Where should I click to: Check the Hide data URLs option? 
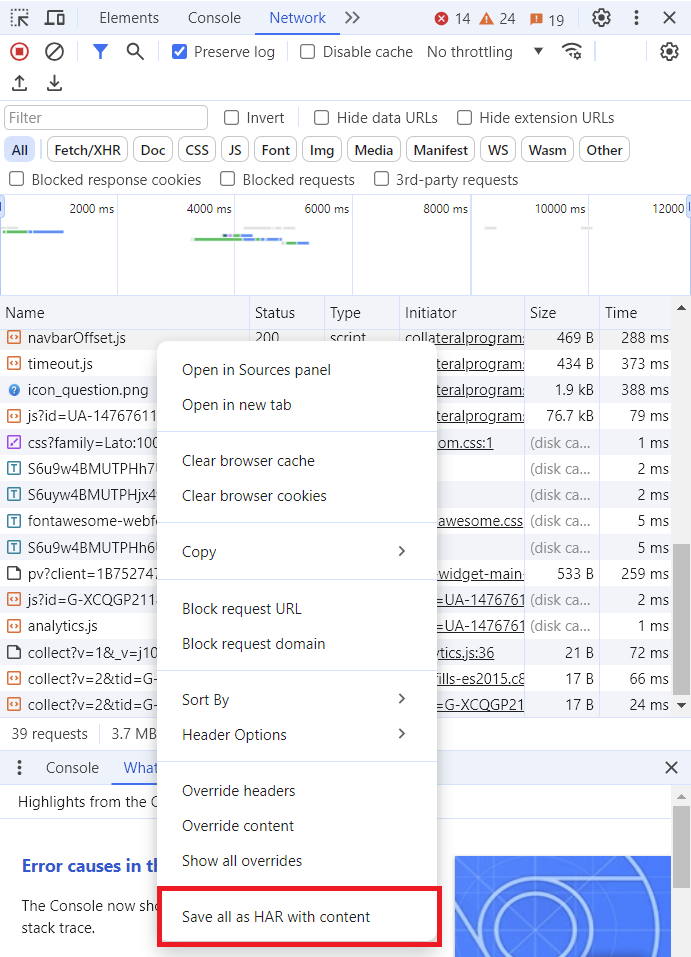pyautogui.click(x=321, y=117)
